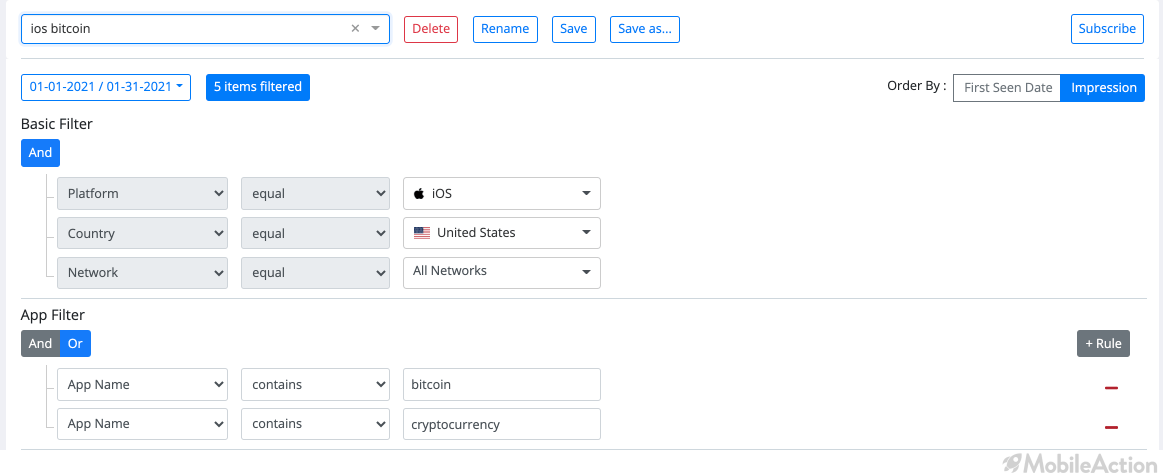The image size is (1163, 476).
Task: Open the All Networks dropdown
Action: pos(501,272)
